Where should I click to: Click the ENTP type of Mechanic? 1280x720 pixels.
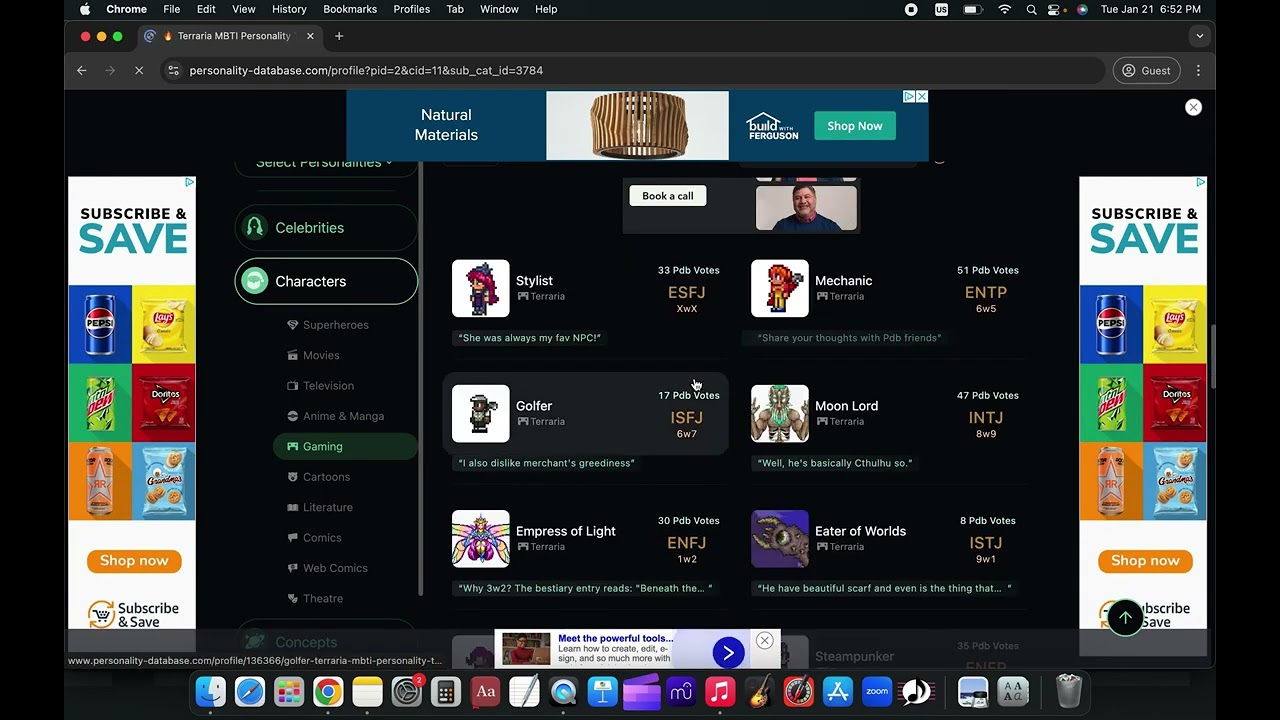986,293
